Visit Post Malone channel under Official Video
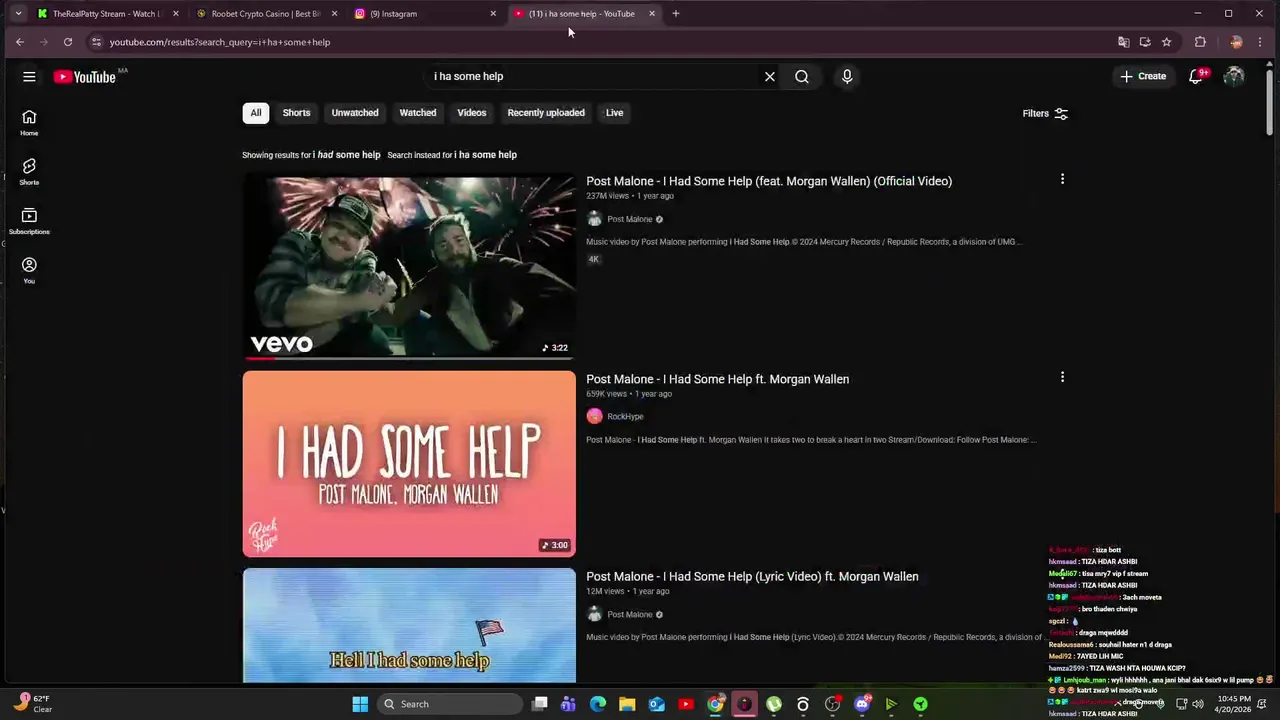 pyautogui.click(x=629, y=219)
